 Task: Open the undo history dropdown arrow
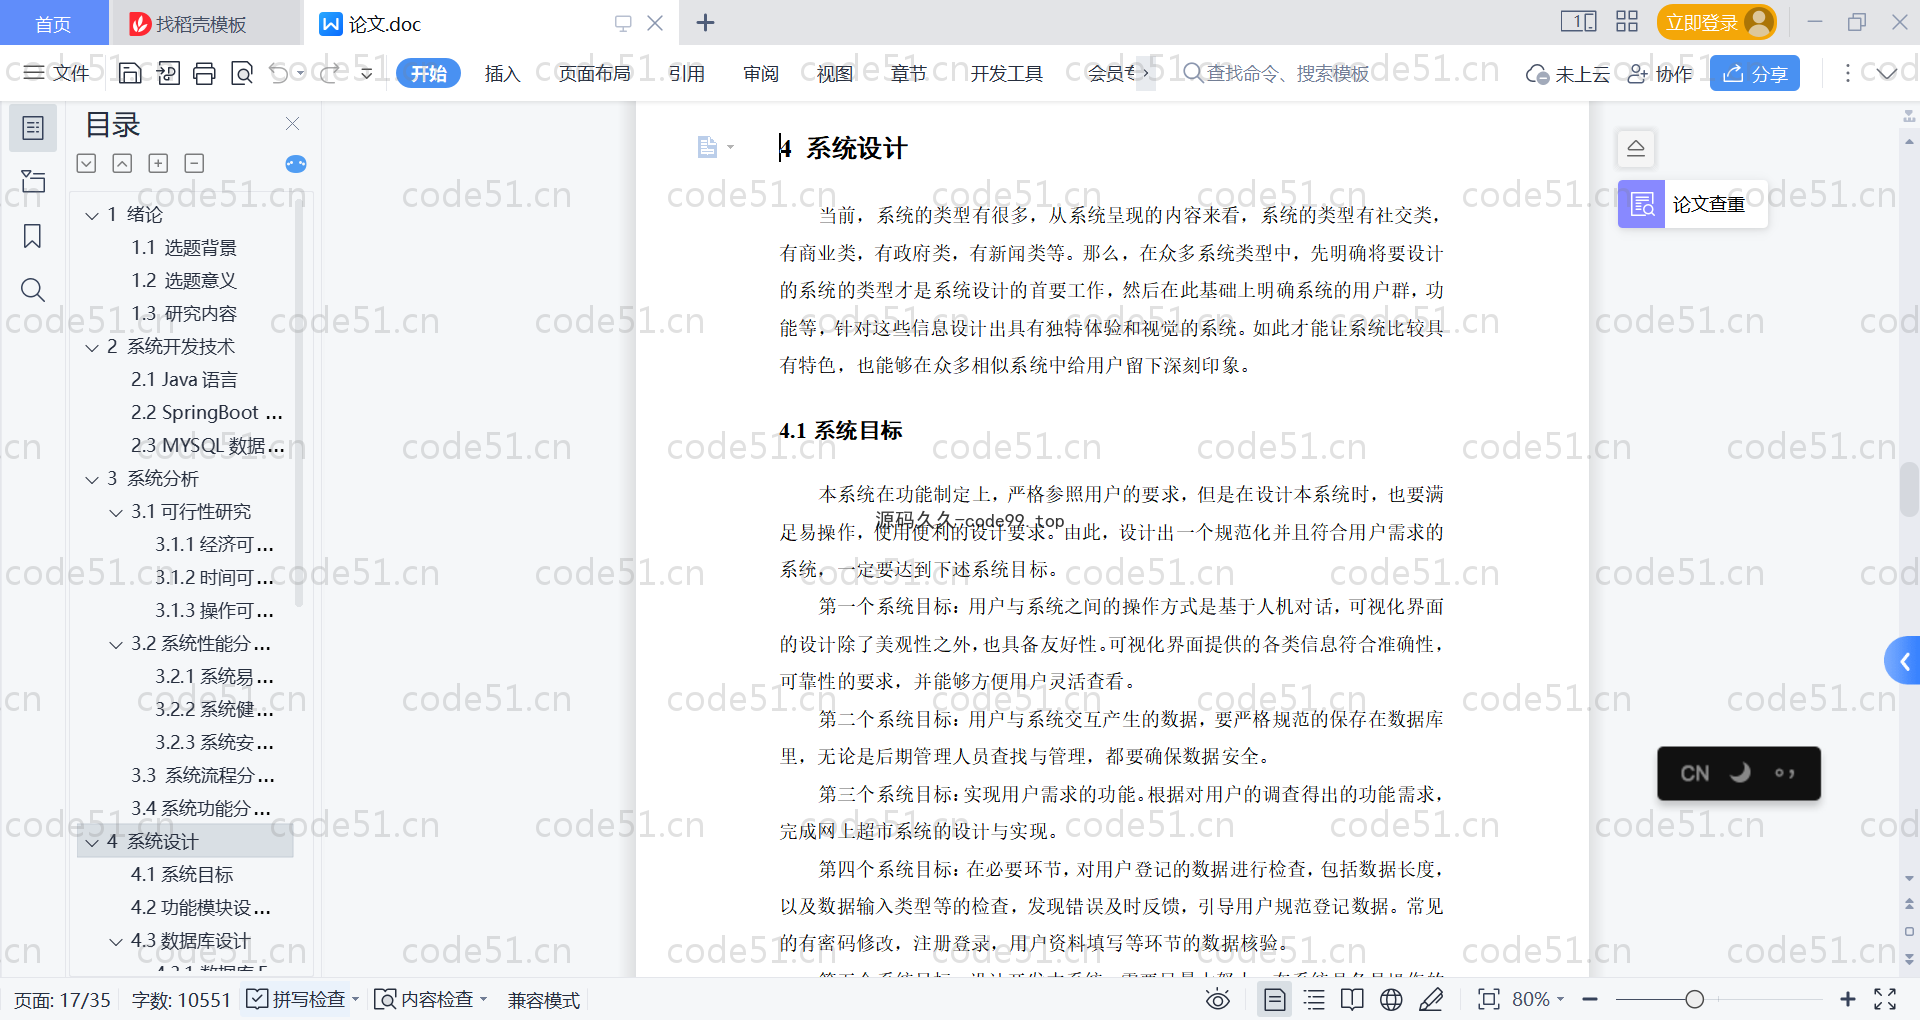click(300, 73)
